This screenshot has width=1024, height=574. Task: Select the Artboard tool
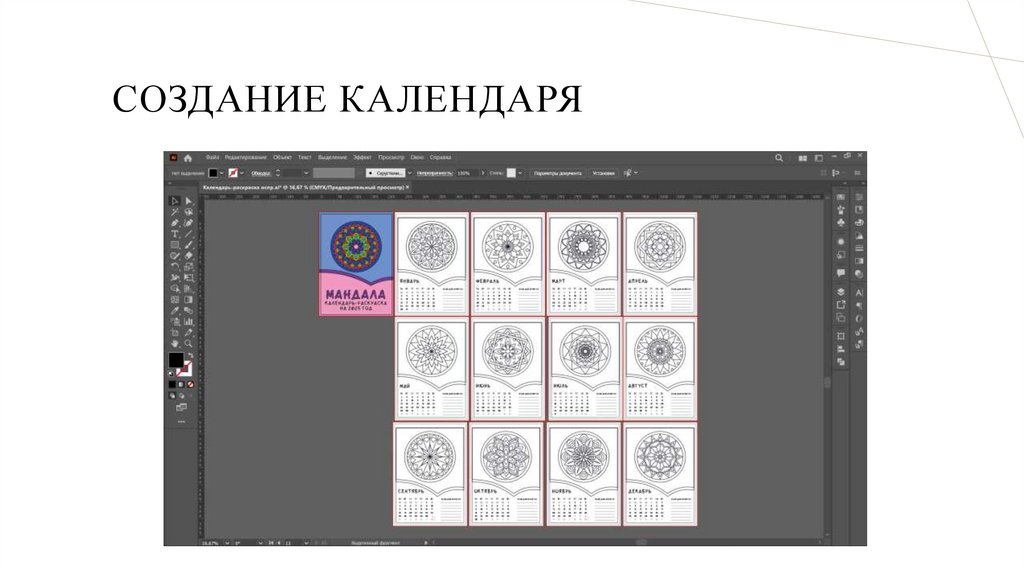pos(174,332)
